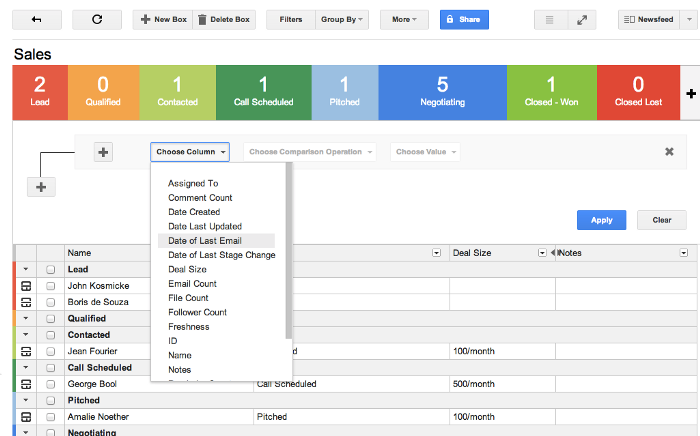The image size is (700, 436).
Task: Choose Deal Size from the column list
Action: tap(187, 269)
